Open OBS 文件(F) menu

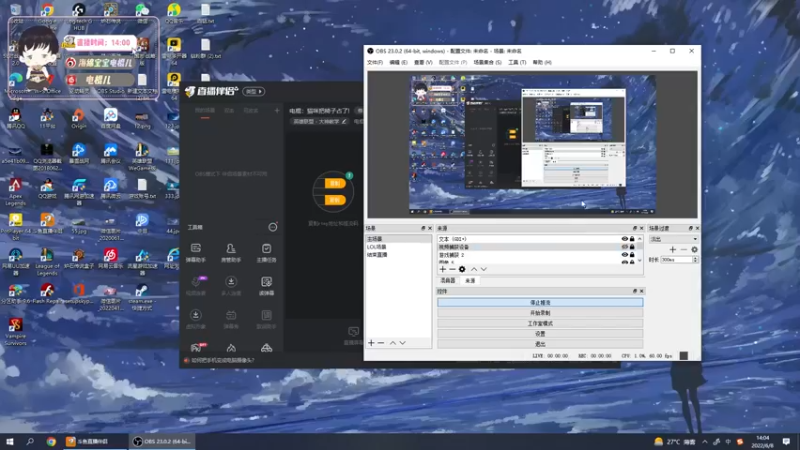pyautogui.click(x=374, y=62)
